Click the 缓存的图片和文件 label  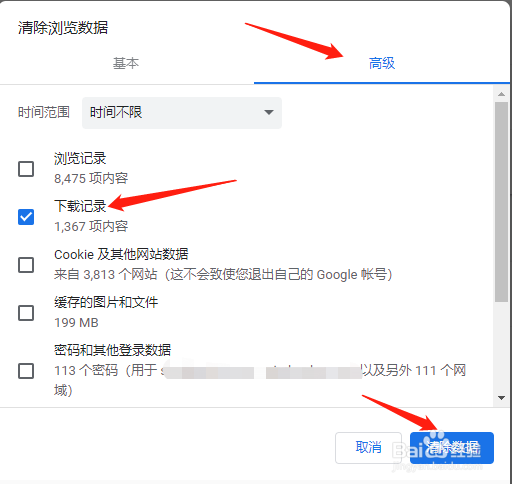(106, 302)
